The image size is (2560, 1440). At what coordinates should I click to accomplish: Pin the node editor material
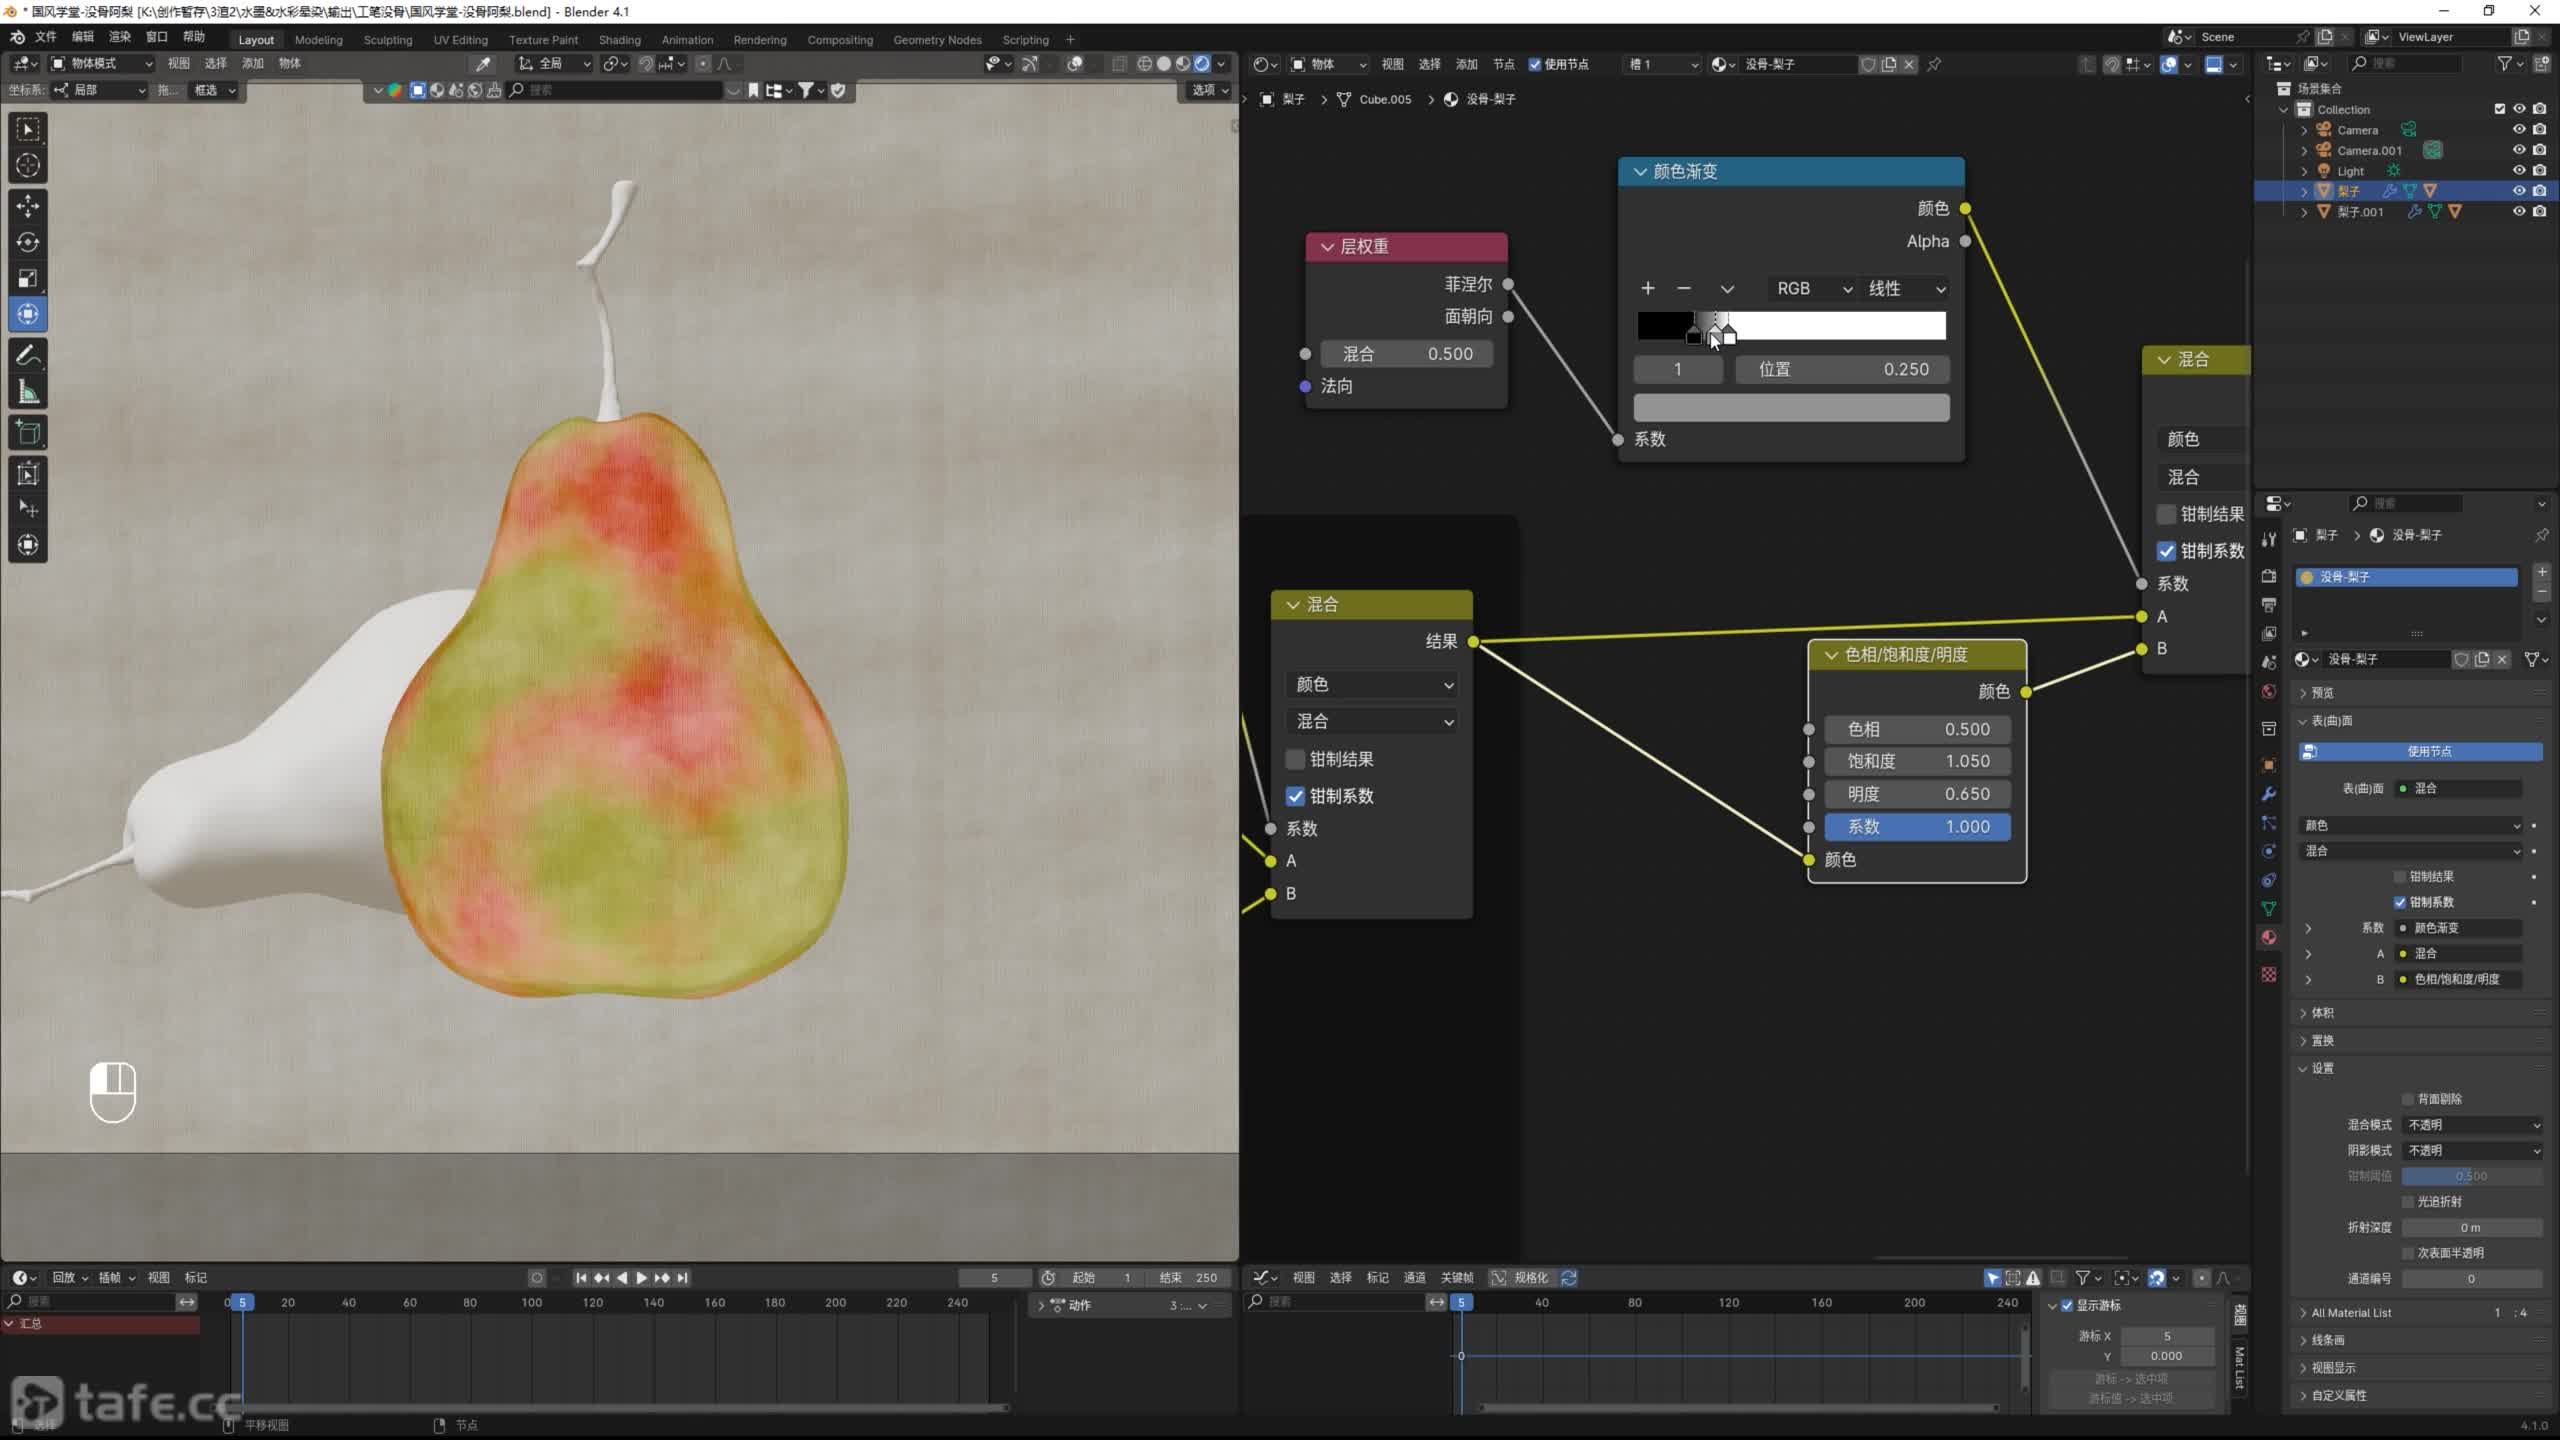tap(1934, 64)
